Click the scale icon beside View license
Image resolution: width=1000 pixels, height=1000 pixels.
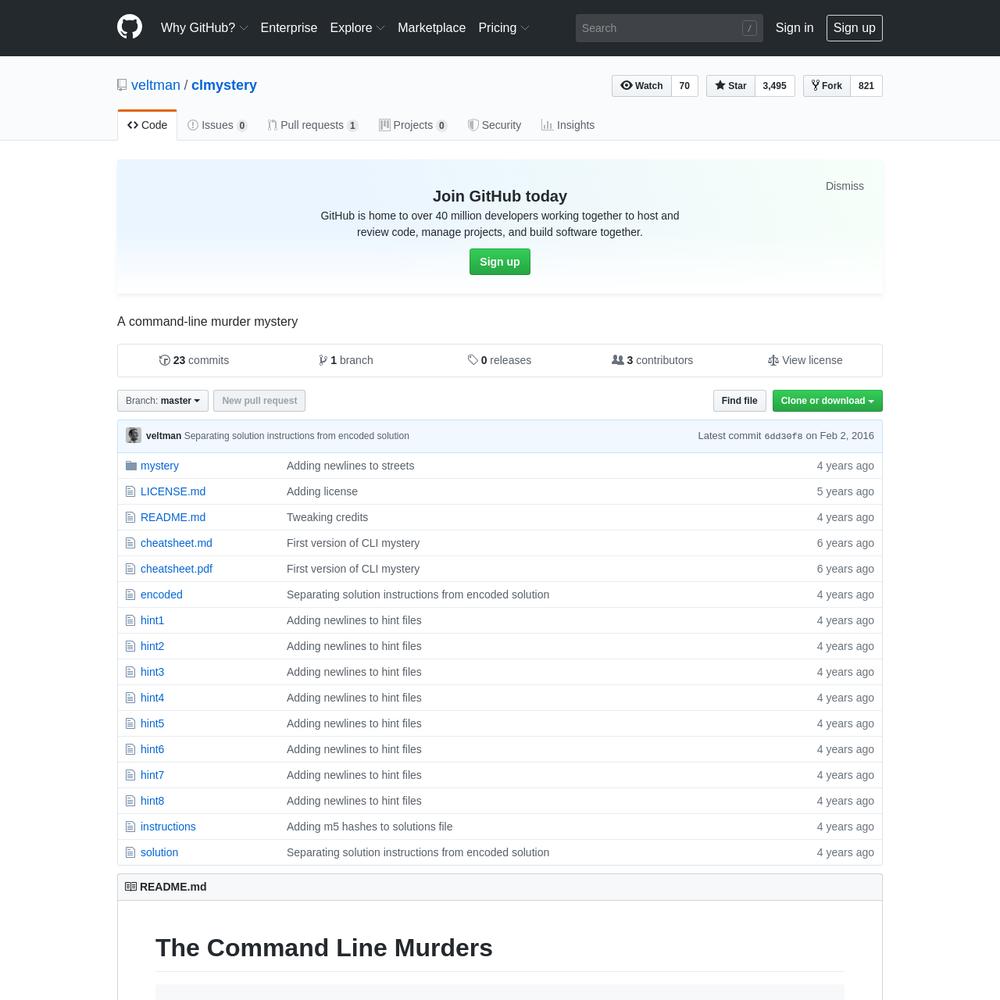click(773, 360)
